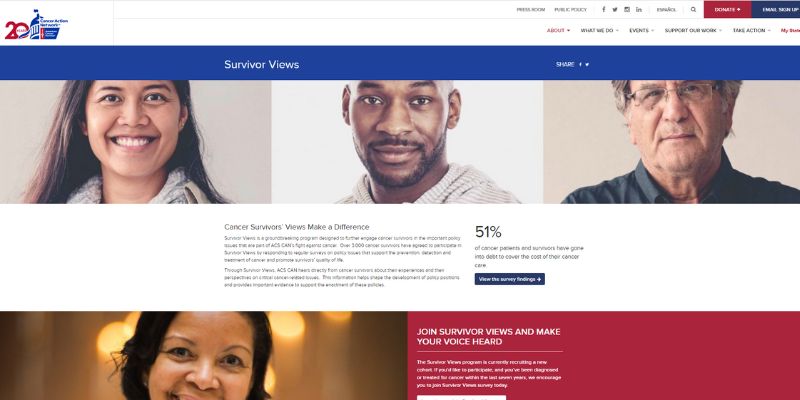Open the Facebook icon in top bar
Screen dimensions: 800x400
604,9
